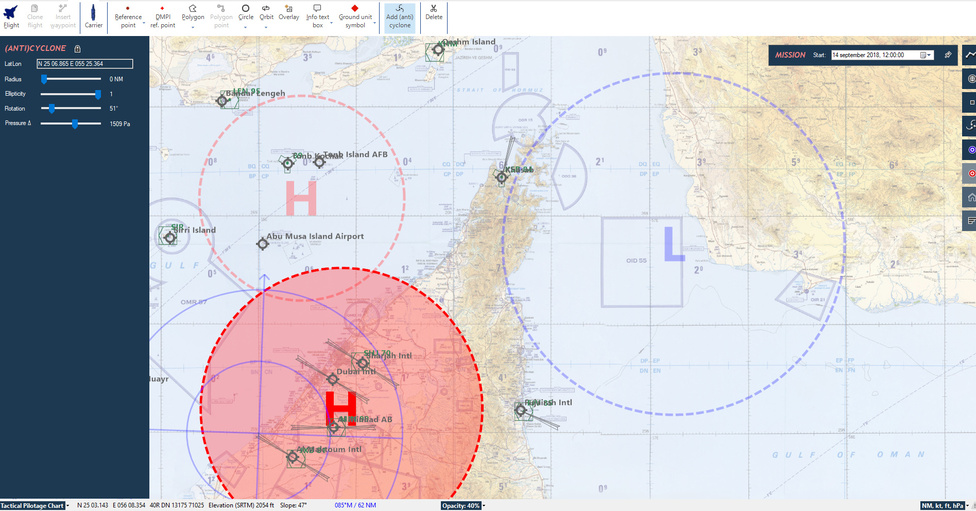Choose the Overlay tool
The image size is (976, 511).
pyautogui.click(x=288, y=16)
